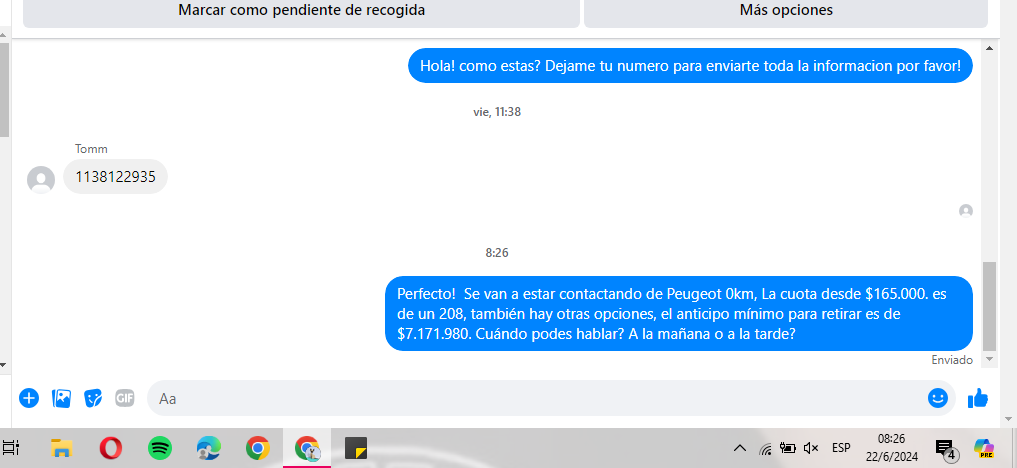
Task: Click Tomm's profile avatar
Action: click(41, 180)
